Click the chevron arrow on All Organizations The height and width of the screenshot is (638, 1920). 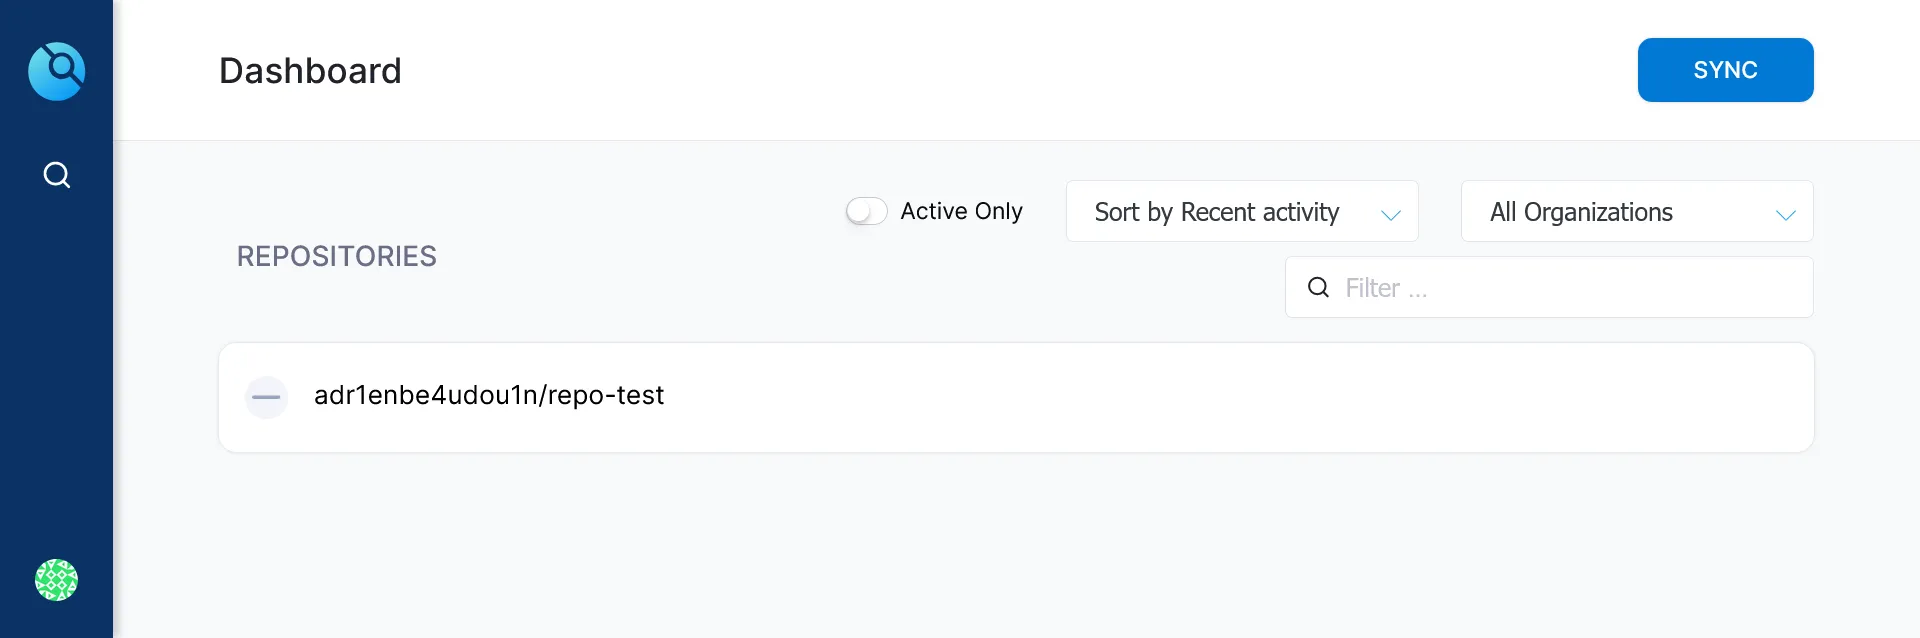pyautogui.click(x=1785, y=214)
